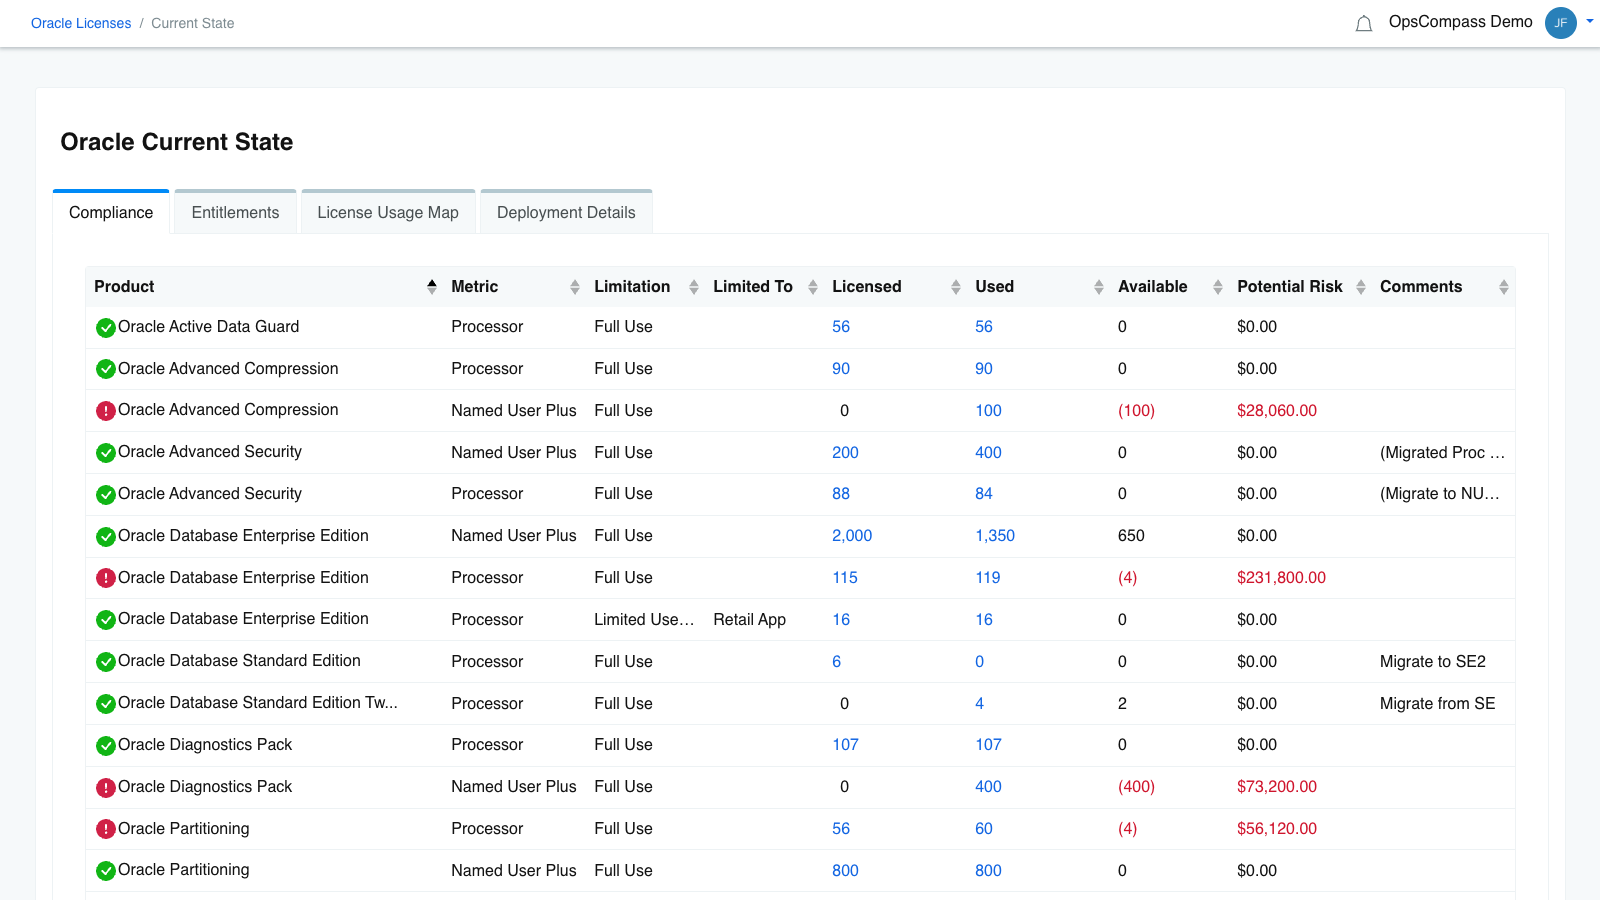Click sort arrows on Potential Risk column

(1360, 287)
